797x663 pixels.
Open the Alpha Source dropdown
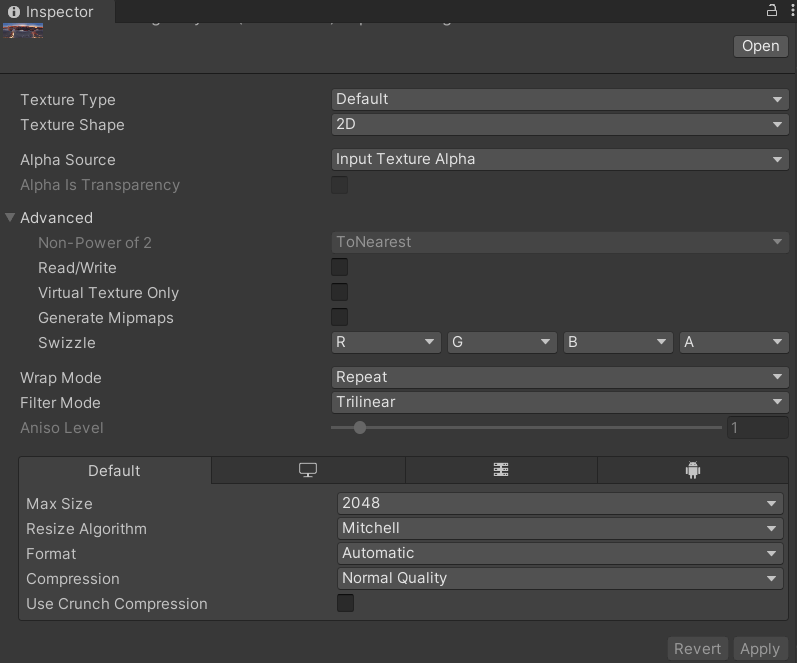(x=560, y=159)
